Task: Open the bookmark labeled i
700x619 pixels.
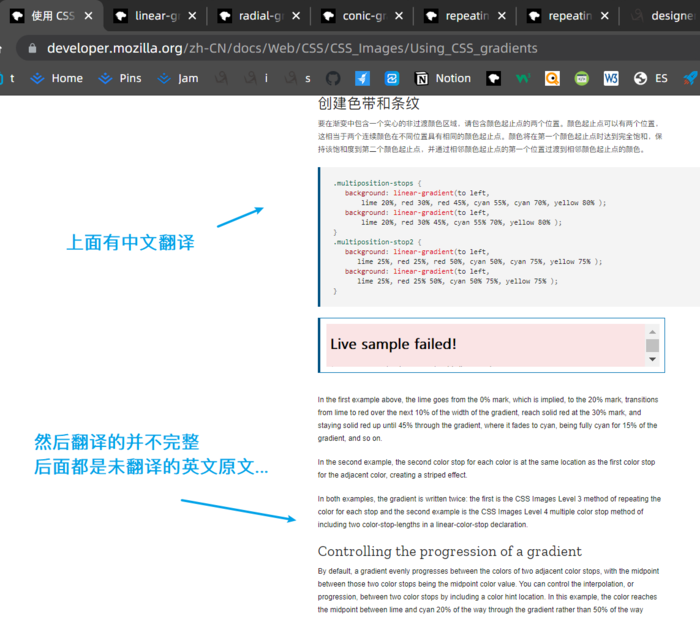Action: tap(257, 79)
